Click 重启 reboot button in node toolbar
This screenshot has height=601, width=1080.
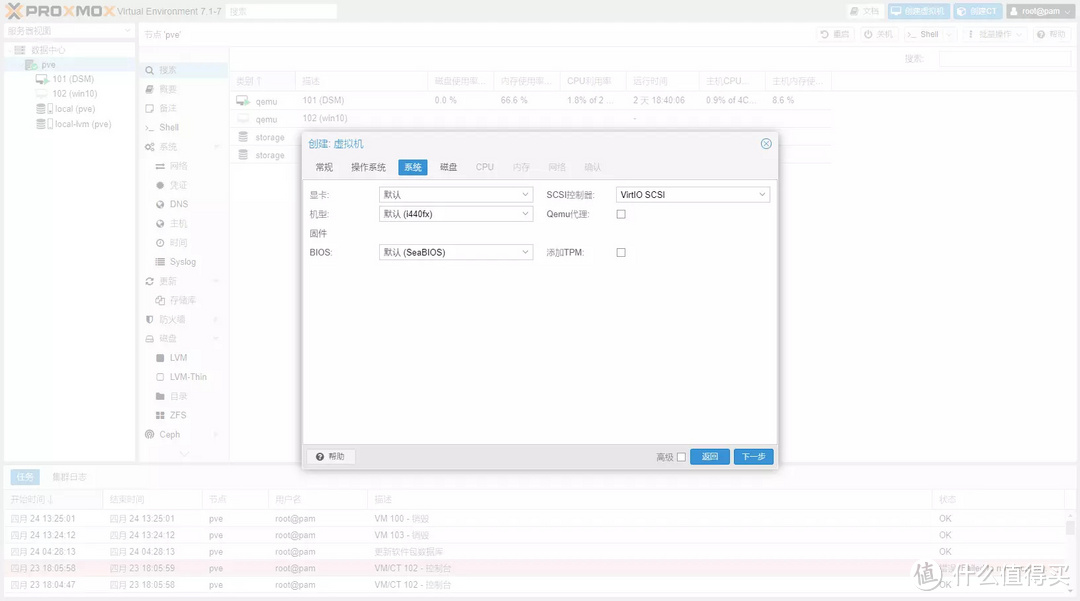(x=835, y=34)
